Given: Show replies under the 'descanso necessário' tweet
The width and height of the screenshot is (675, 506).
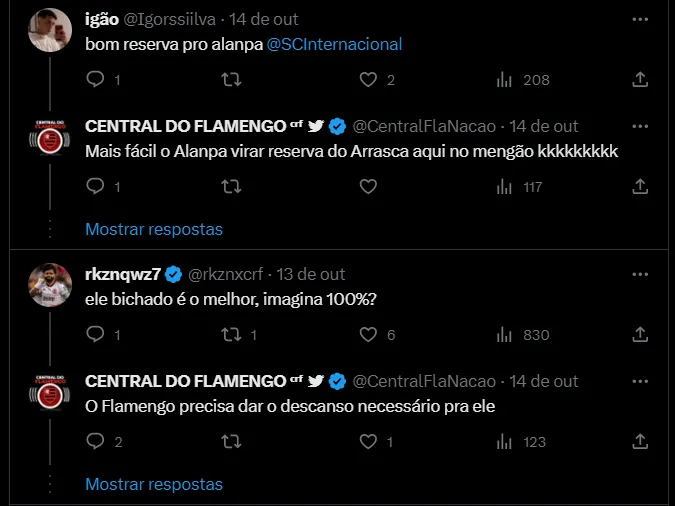Looking at the screenshot, I should [153, 484].
